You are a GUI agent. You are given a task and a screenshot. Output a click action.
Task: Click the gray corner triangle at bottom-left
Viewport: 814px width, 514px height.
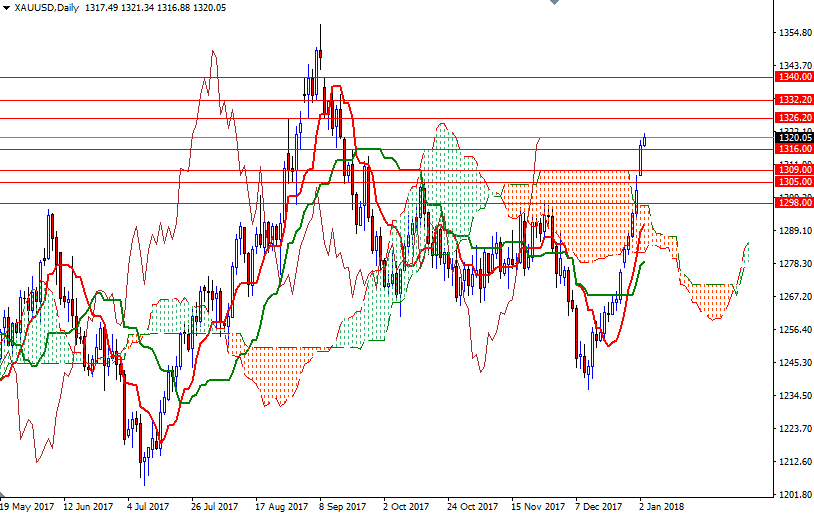click(3, 494)
